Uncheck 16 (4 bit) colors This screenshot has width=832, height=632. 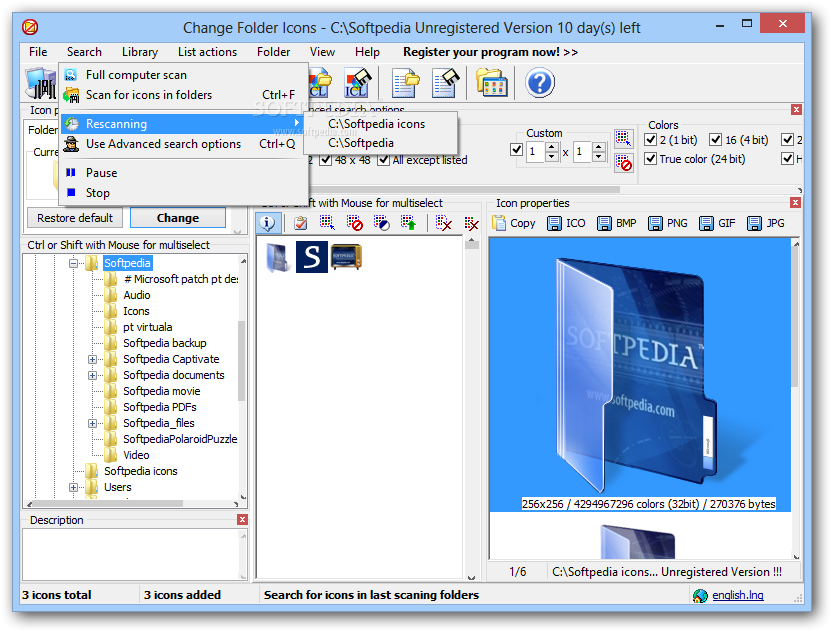[x=716, y=140]
